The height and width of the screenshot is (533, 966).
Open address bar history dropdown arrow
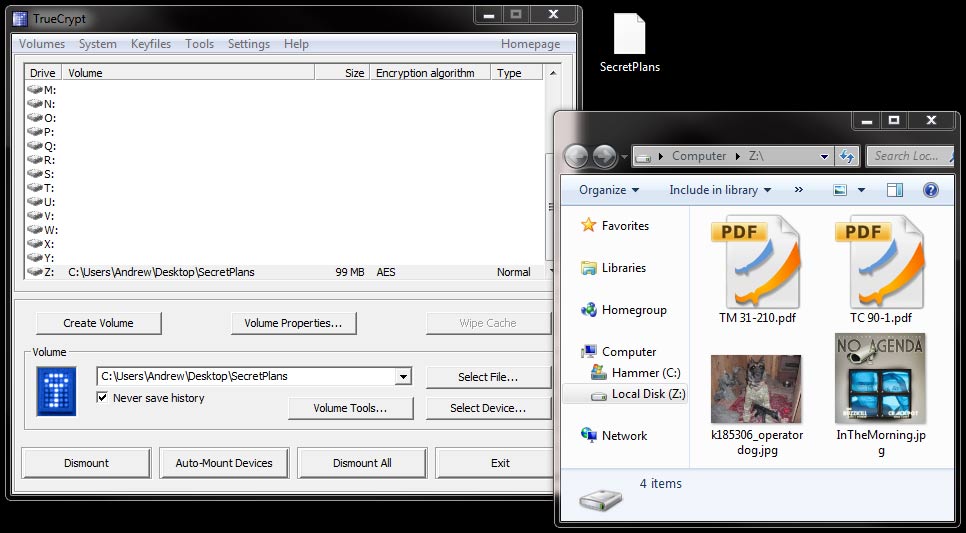click(824, 157)
